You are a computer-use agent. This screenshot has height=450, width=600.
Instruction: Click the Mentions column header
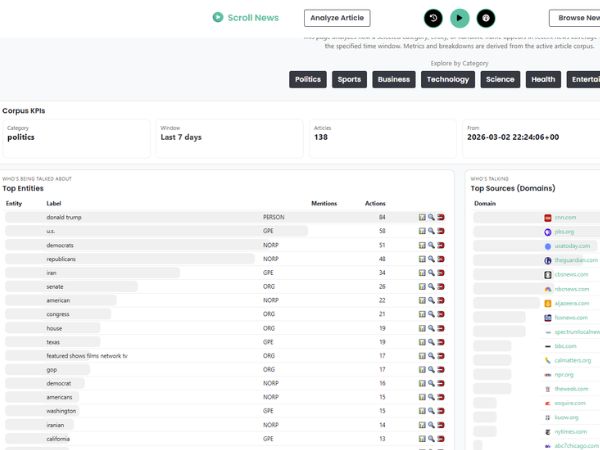click(324, 203)
